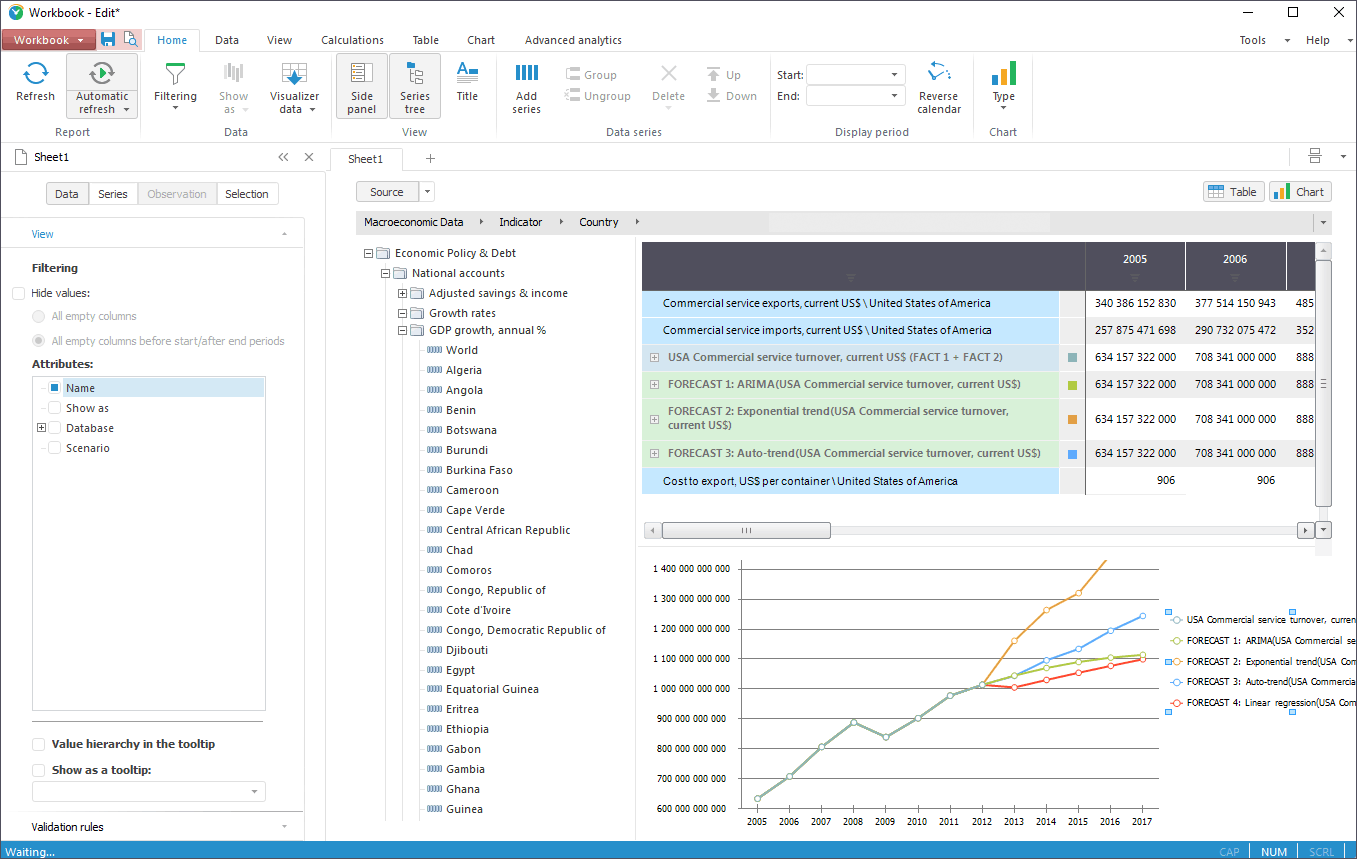Viewport: 1357px width, 859px height.
Task: Open the Calculations ribbon tab
Action: [x=352, y=40]
